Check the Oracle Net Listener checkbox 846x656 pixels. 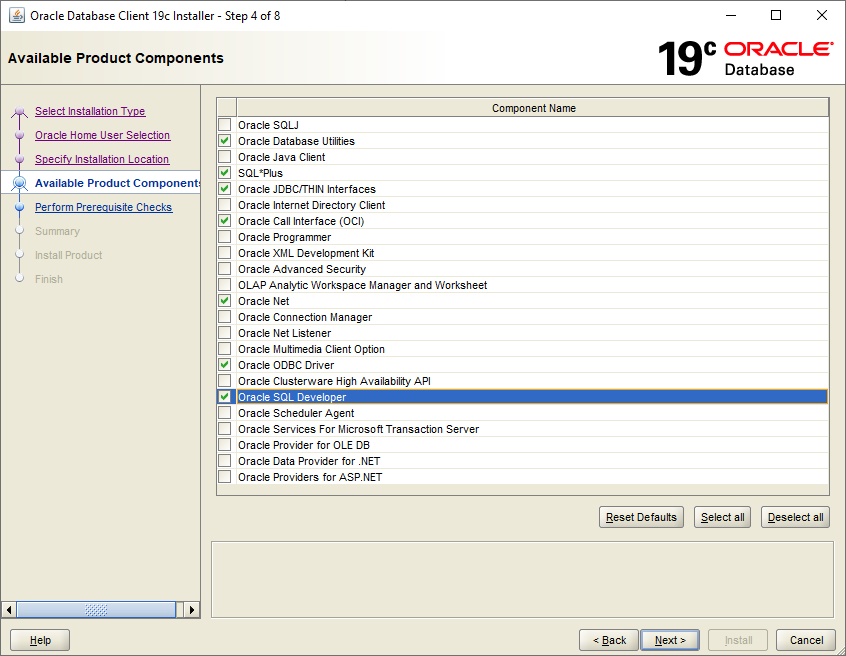pyautogui.click(x=224, y=333)
